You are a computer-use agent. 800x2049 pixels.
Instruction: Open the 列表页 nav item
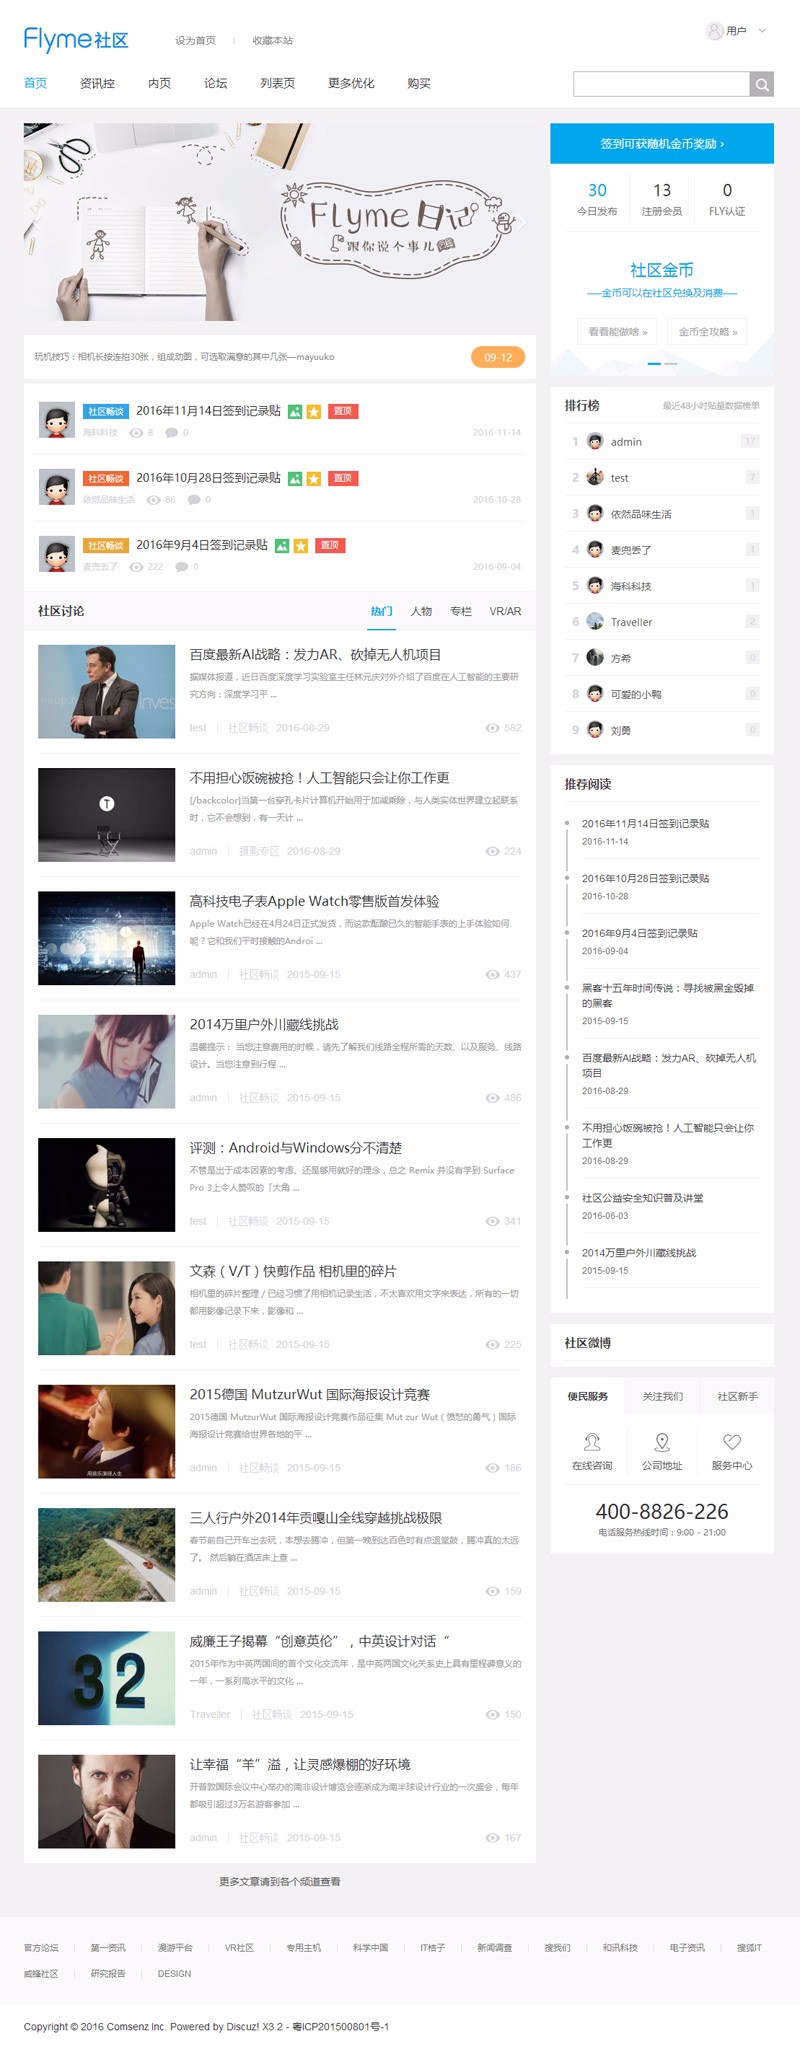(277, 83)
